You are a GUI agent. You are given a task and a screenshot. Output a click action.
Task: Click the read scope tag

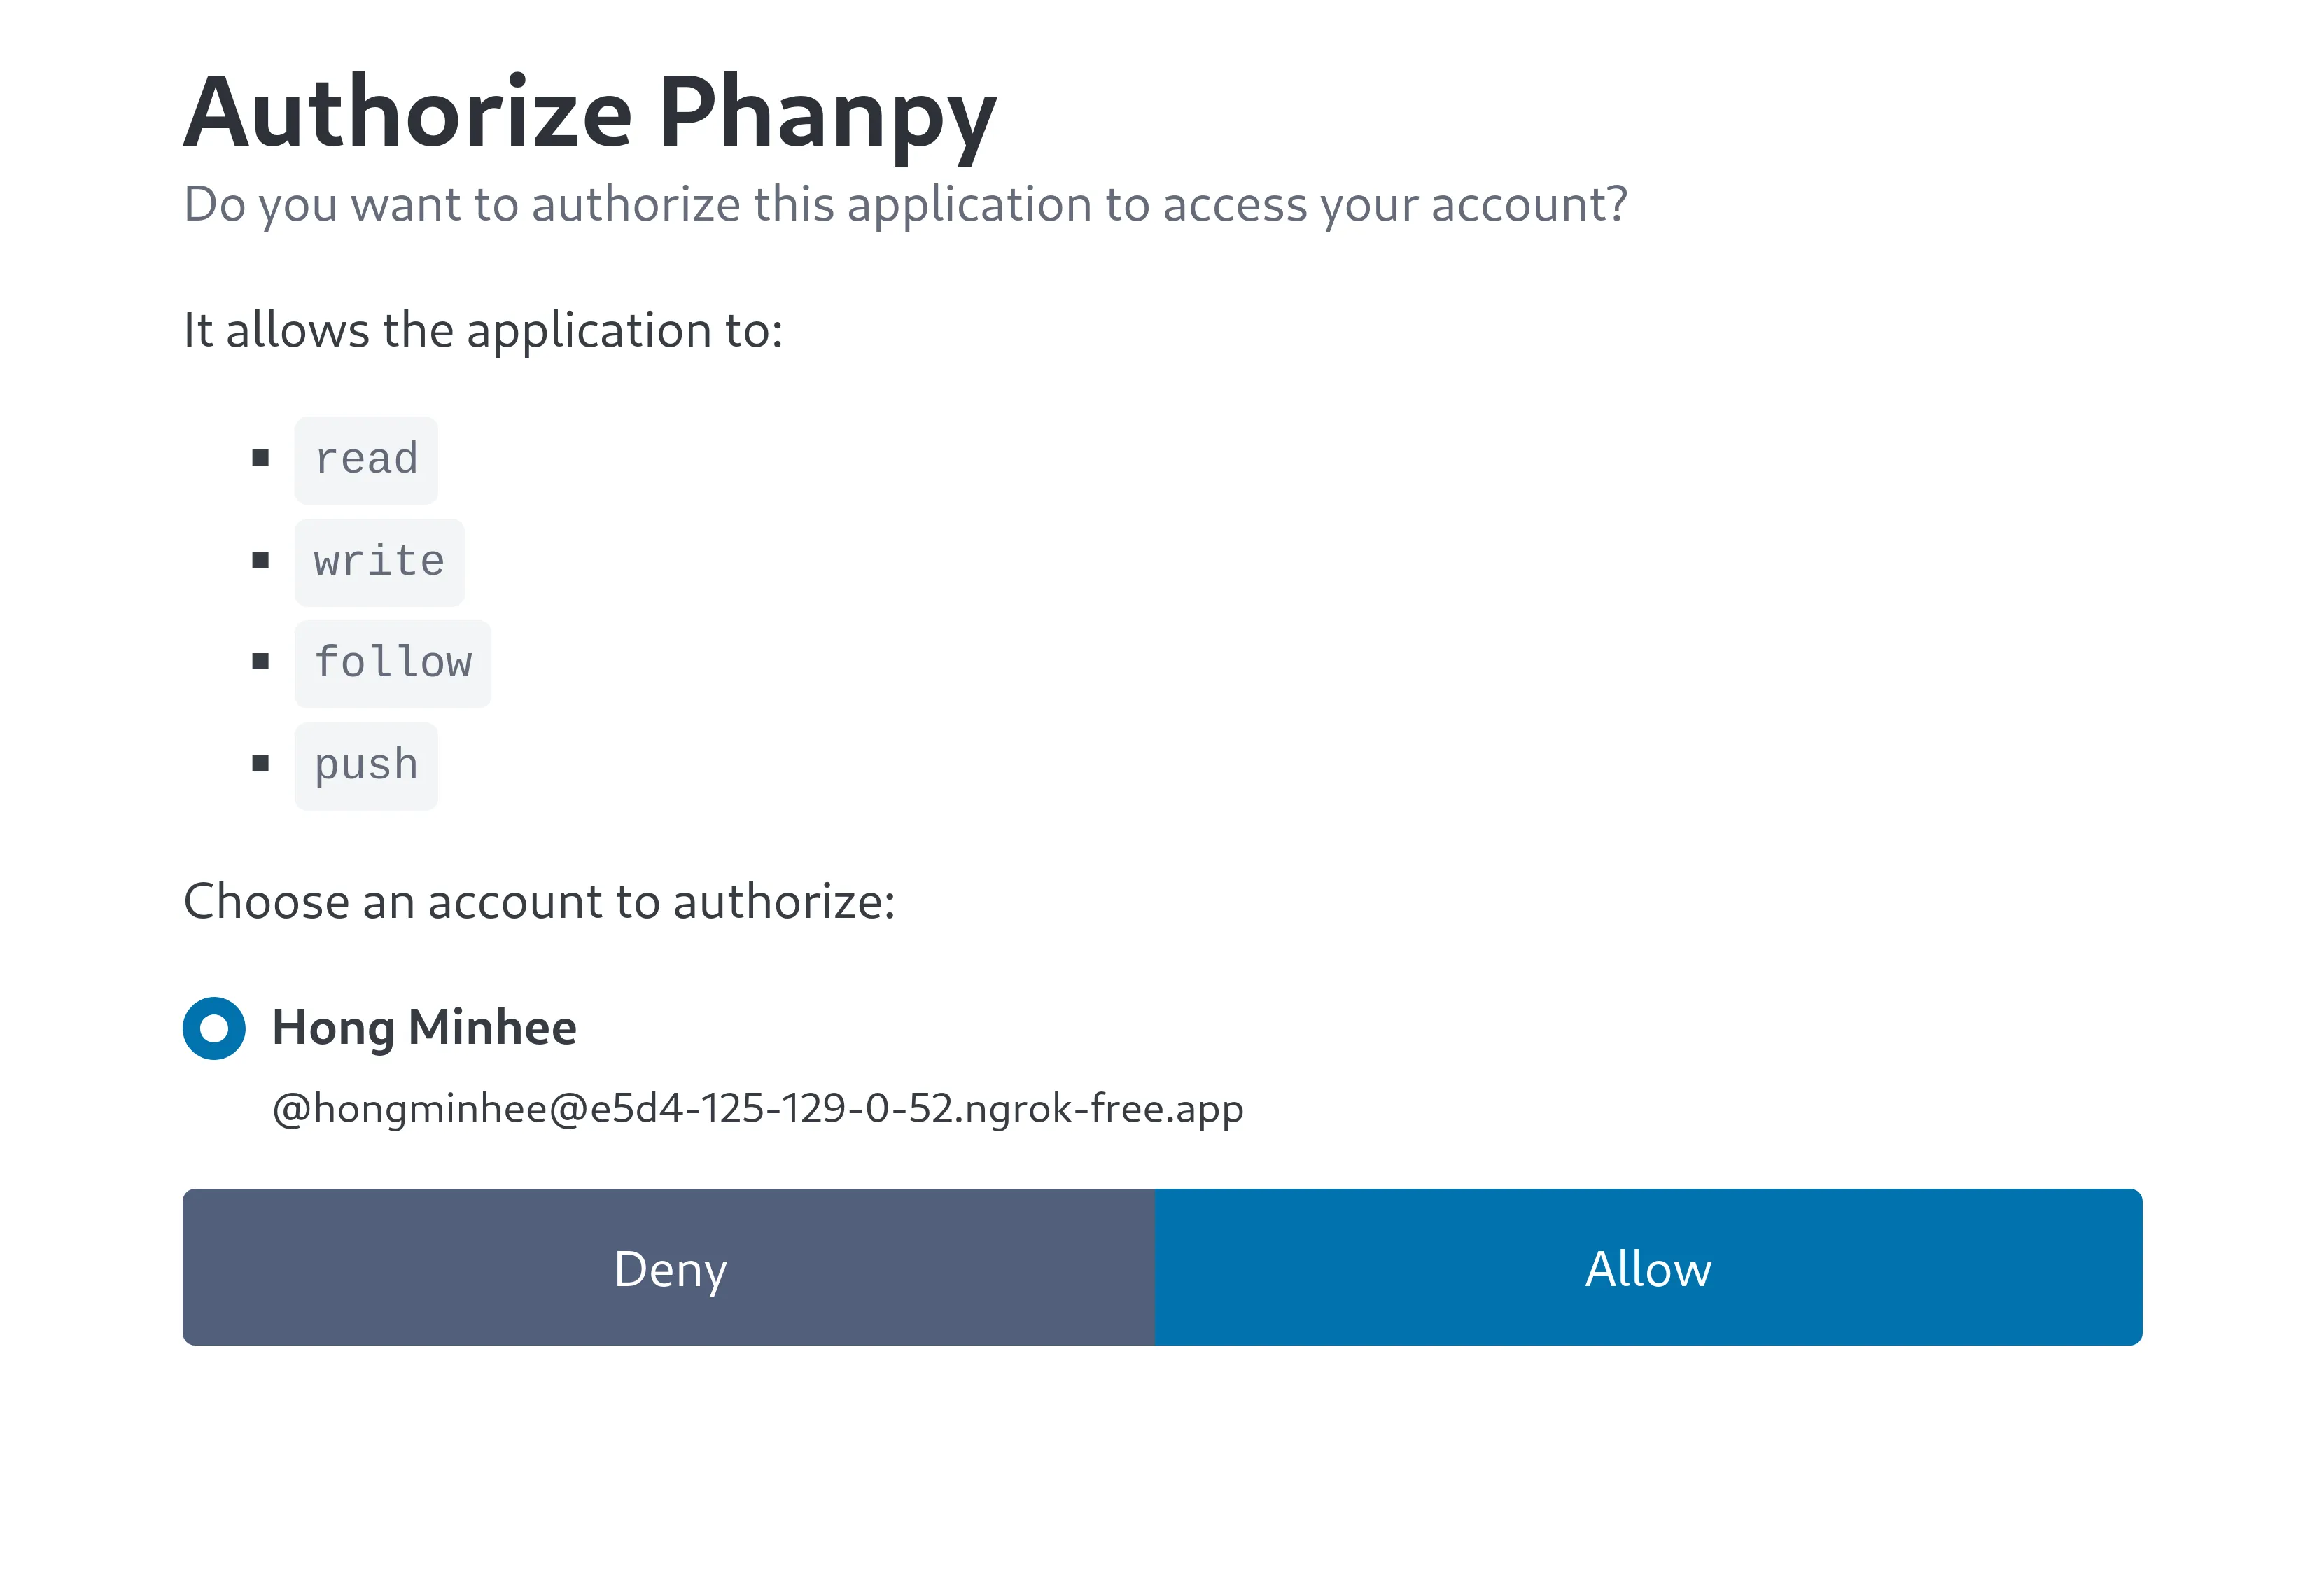pyautogui.click(x=366, y=458)
